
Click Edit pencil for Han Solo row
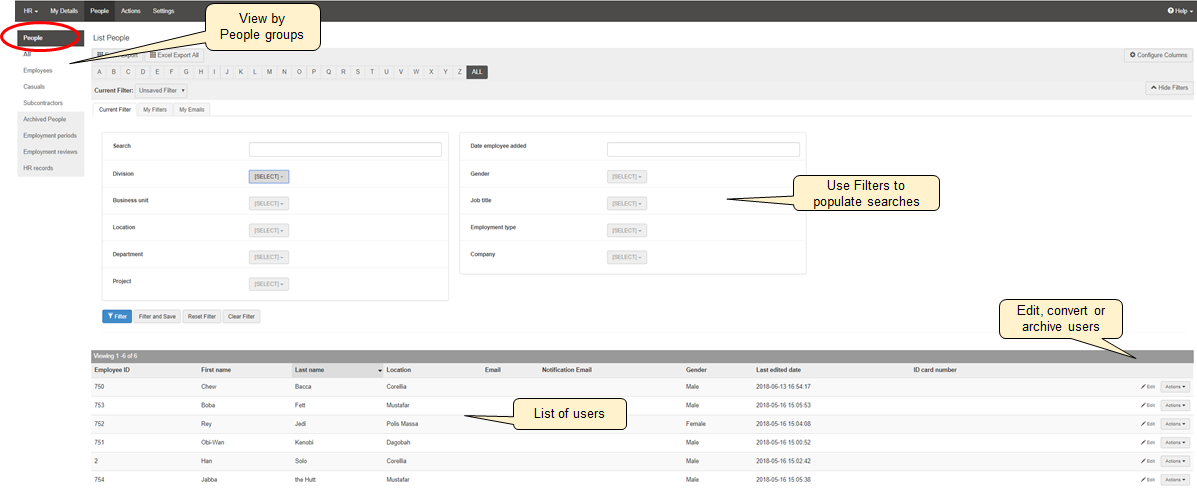[x=1147, y=461]
